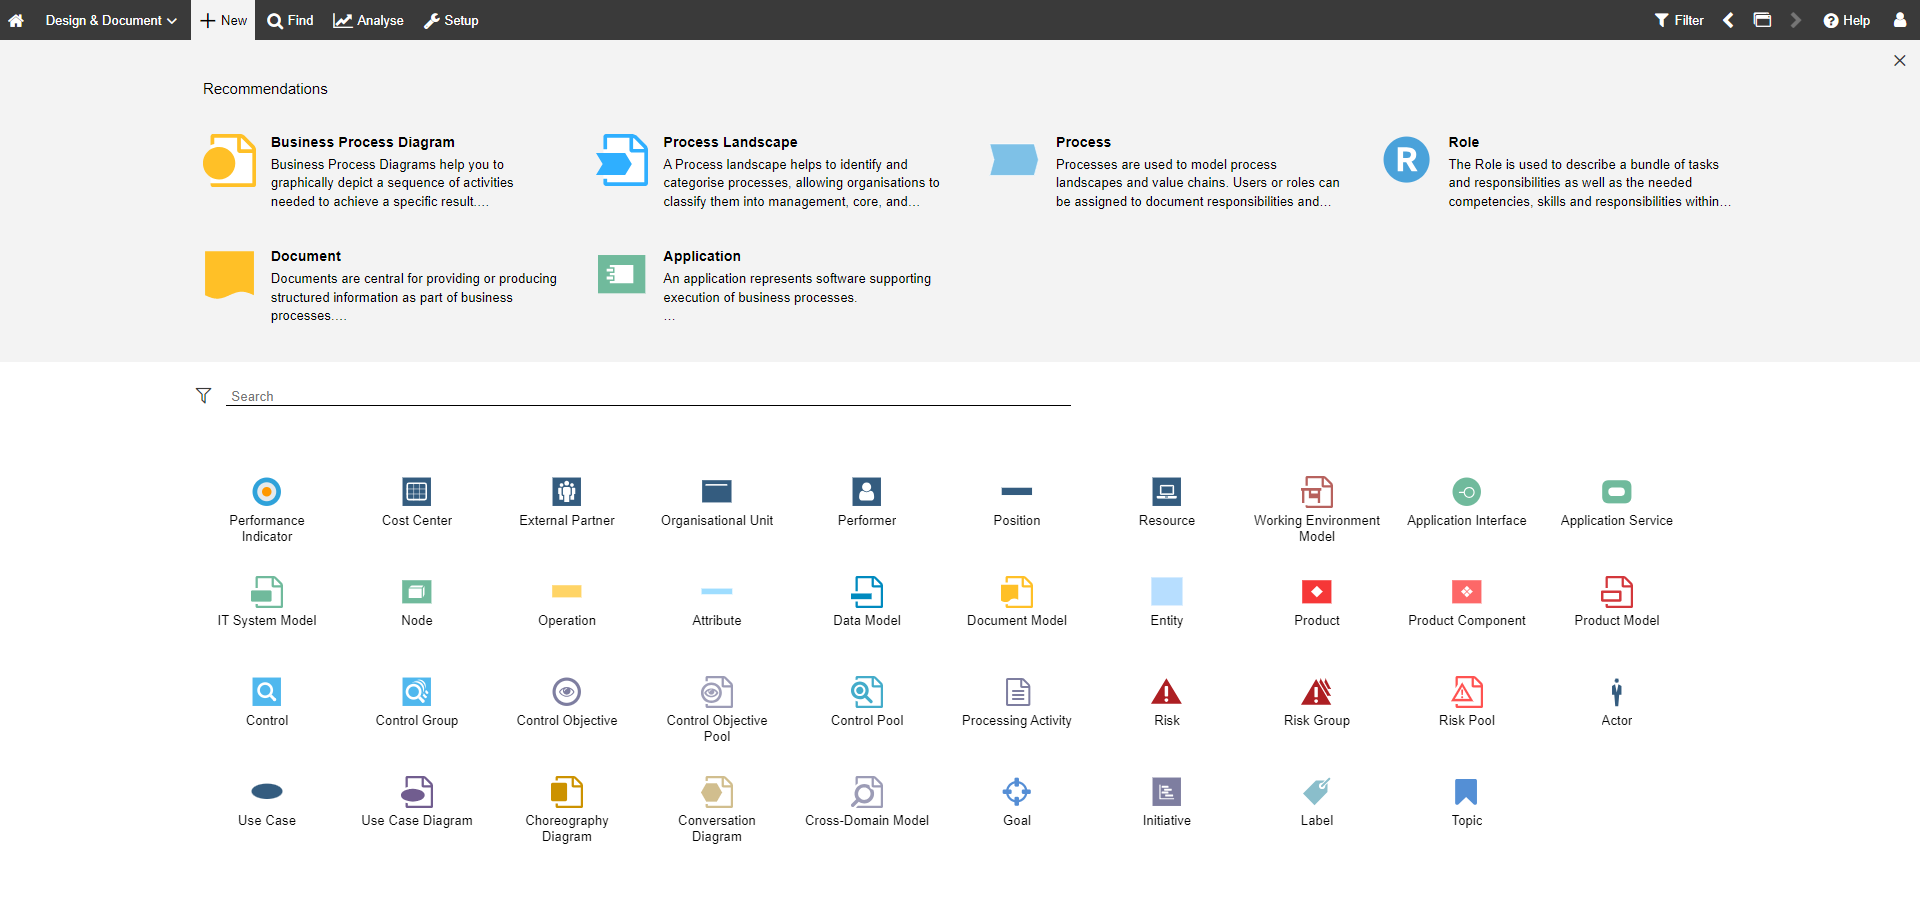Screen dimensions: 1920x919
Task: Select the Control Objective Pool icon
Action: pyautogui.click(x=717, y=691)
